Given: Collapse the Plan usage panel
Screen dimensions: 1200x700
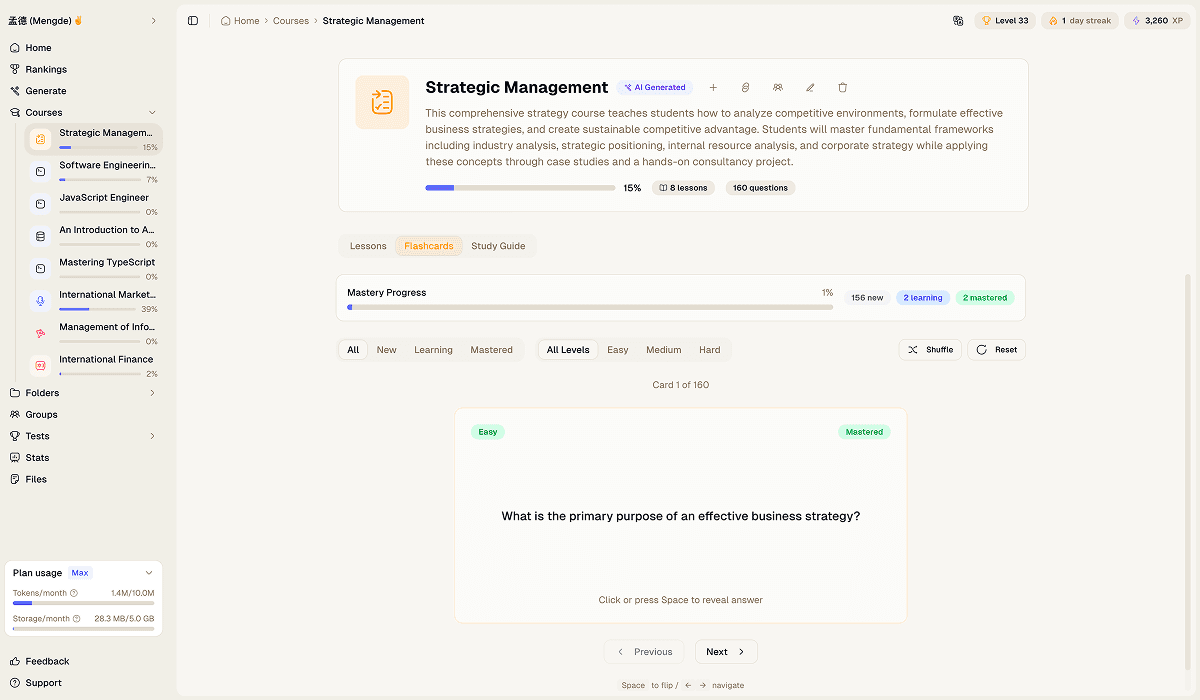Looking at the screenshot, I should pyautogui.click(x=151, y=572).
